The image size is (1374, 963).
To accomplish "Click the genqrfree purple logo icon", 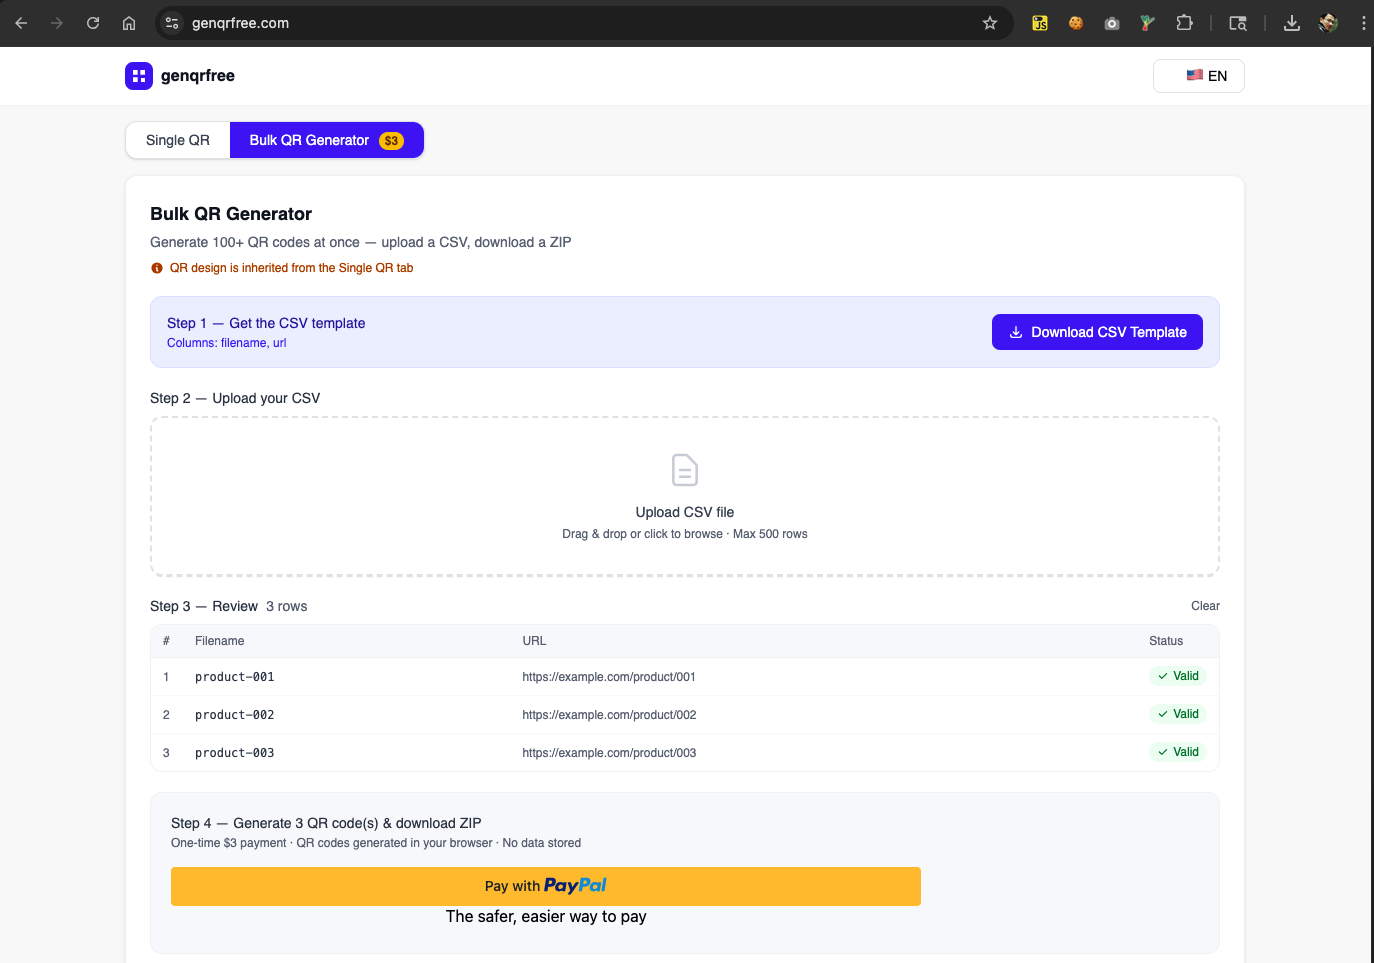I will pos(139,76).
